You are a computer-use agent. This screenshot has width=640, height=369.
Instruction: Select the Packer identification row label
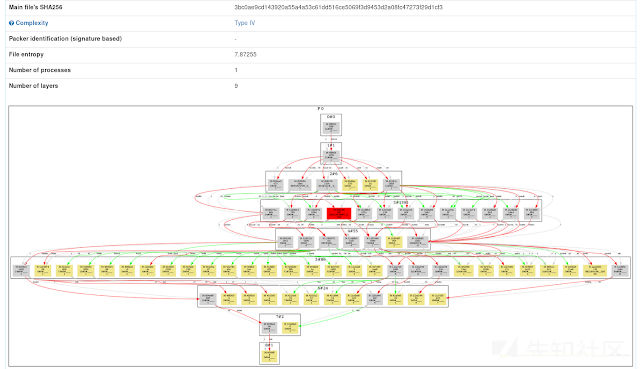pos(65,39)
